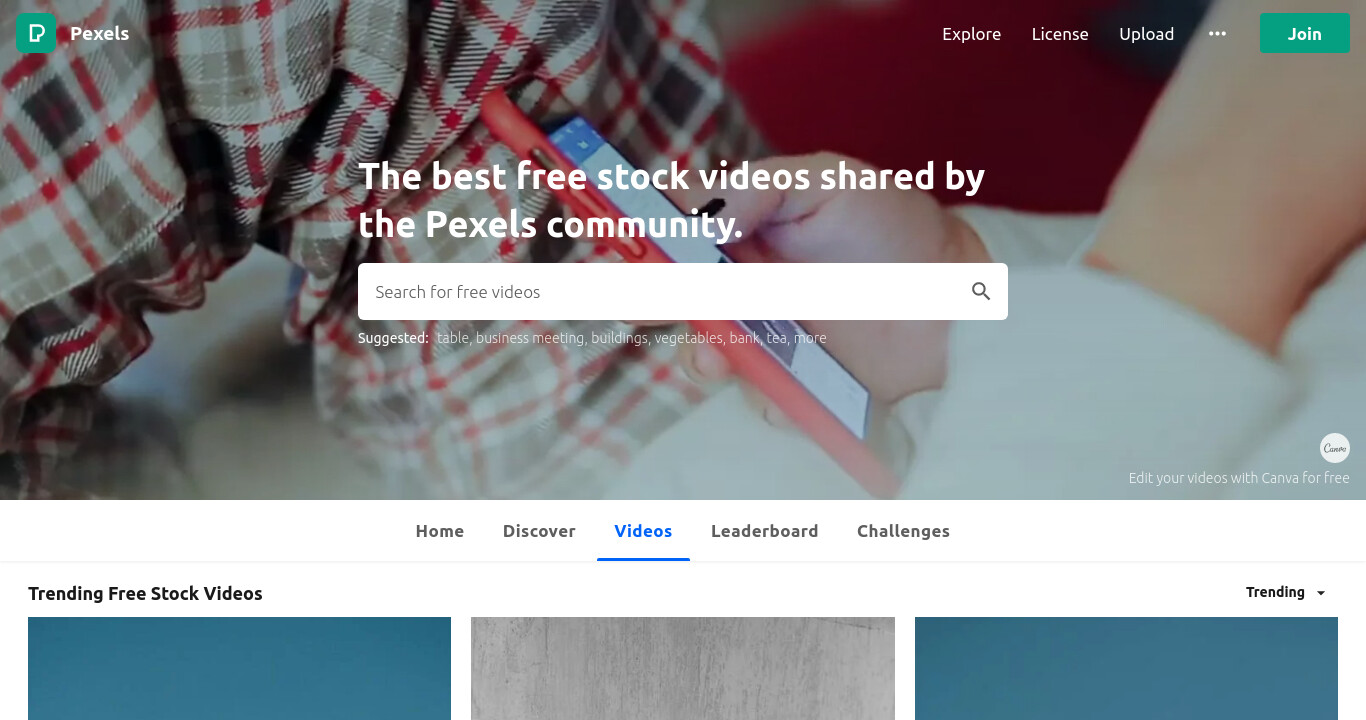Open the three-dots more menu

[1217, 33]
